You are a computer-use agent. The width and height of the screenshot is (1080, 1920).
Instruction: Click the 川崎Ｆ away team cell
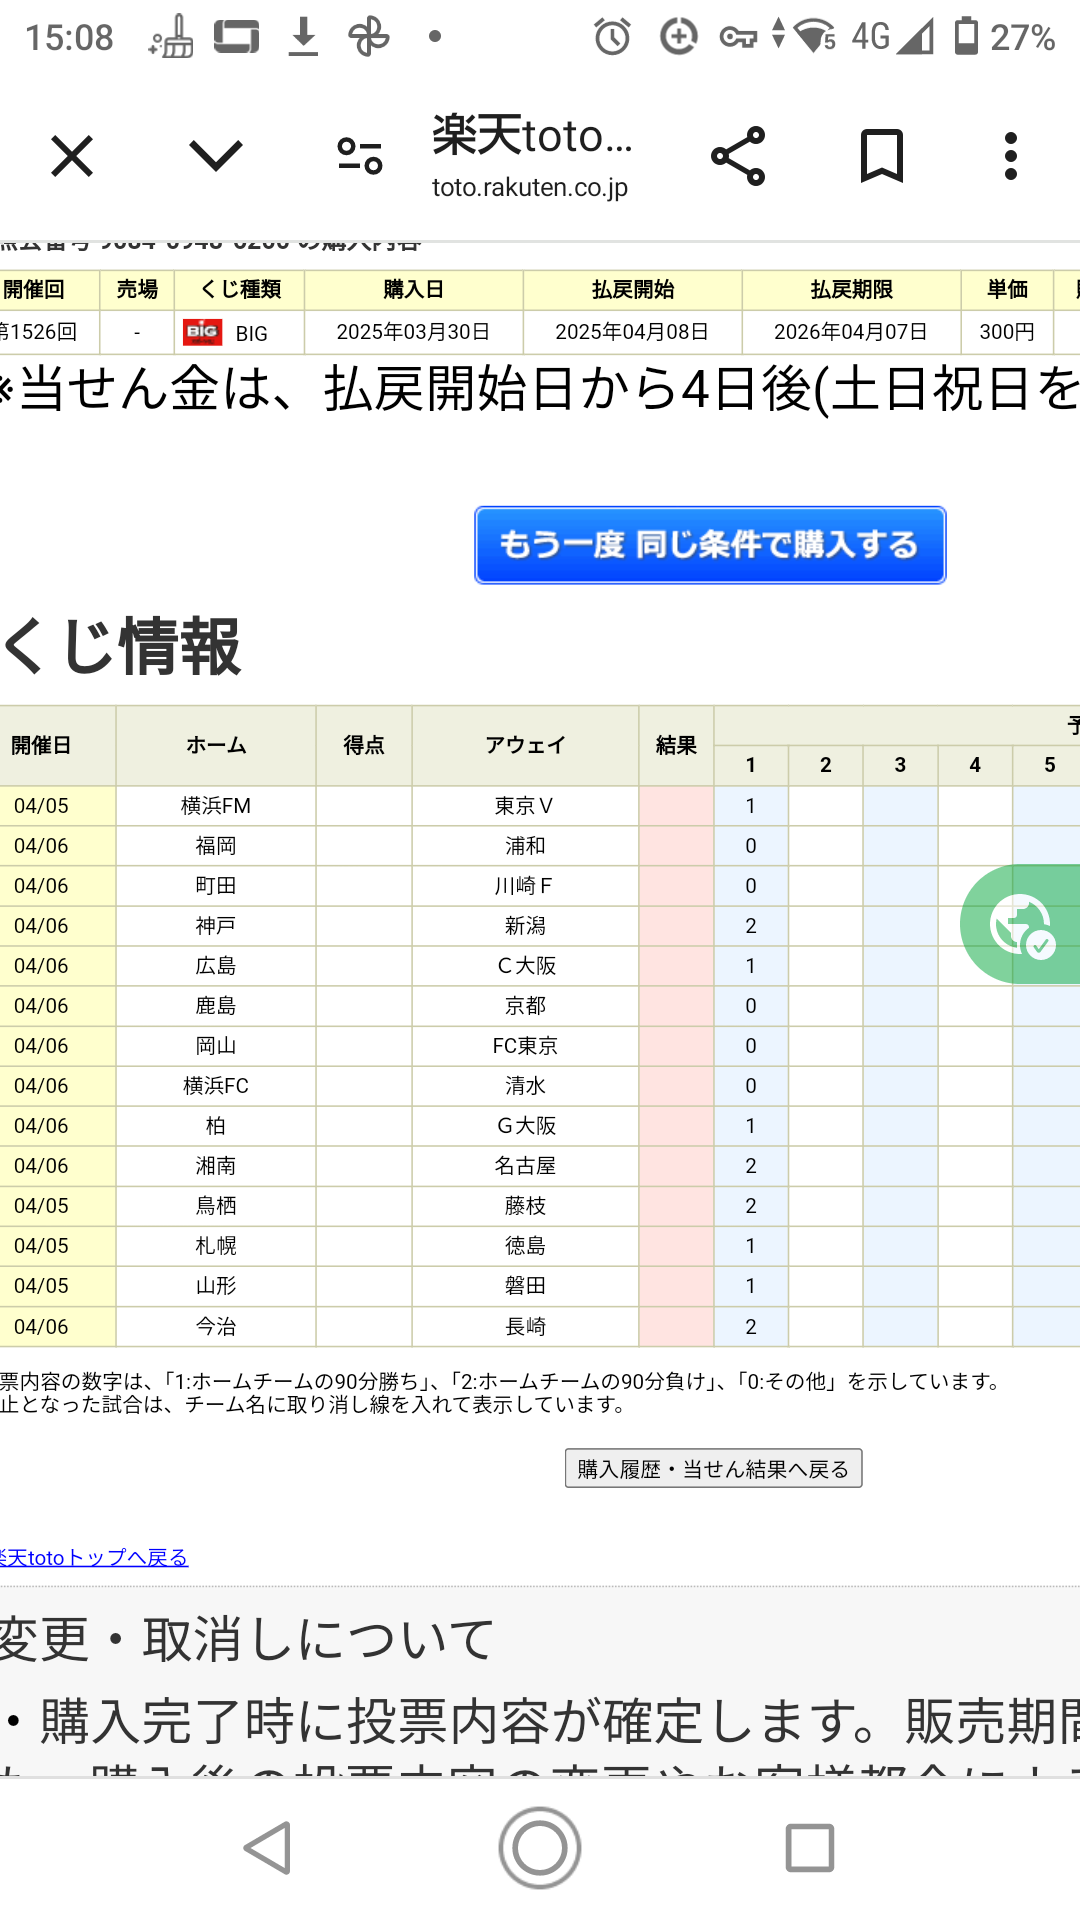[526, 886]
